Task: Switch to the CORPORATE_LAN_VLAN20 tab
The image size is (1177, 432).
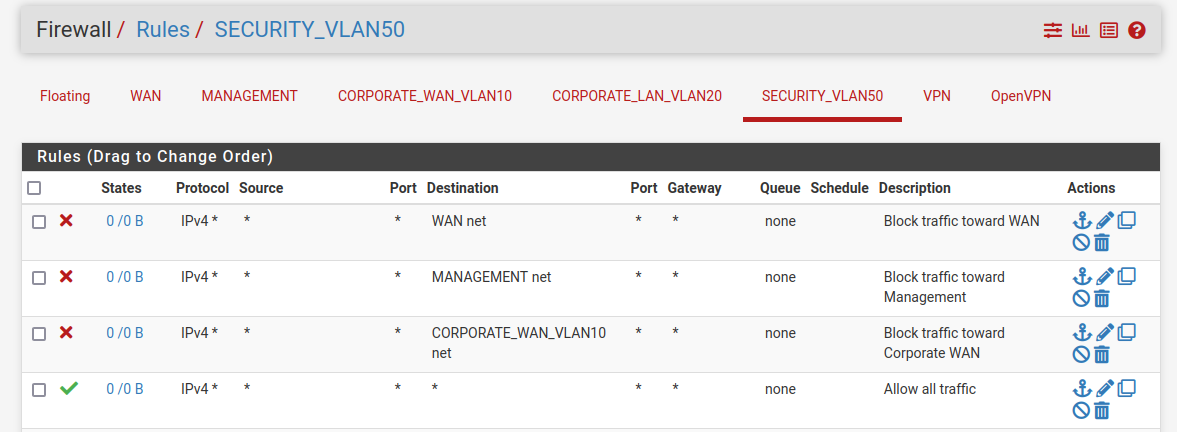Action: pos(637,96)
